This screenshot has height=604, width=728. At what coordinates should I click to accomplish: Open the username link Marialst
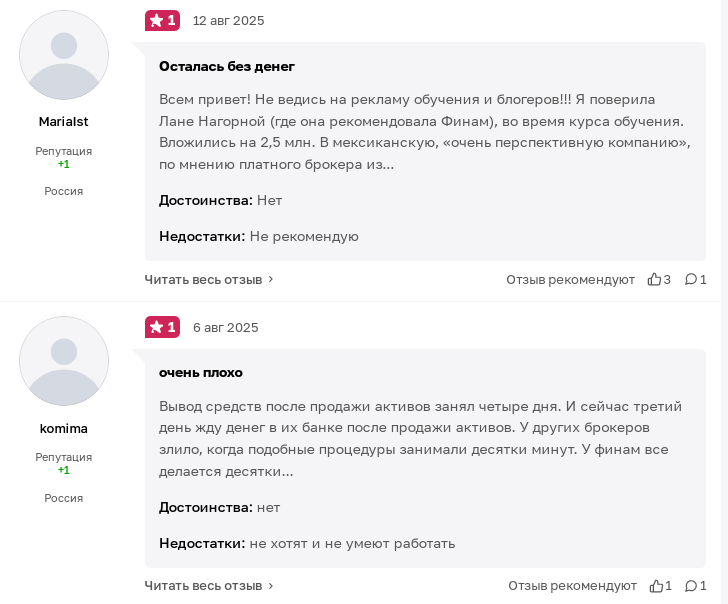64,122
